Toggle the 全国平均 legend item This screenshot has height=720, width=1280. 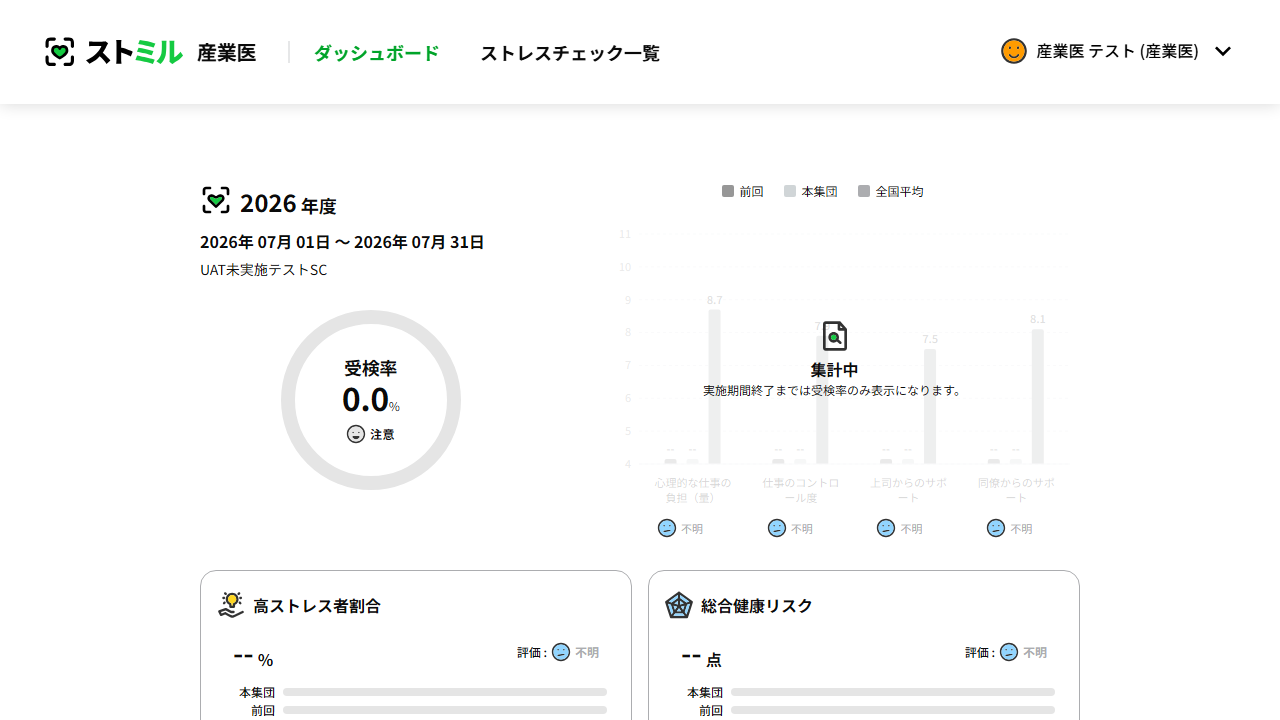[x=890, y=191]
